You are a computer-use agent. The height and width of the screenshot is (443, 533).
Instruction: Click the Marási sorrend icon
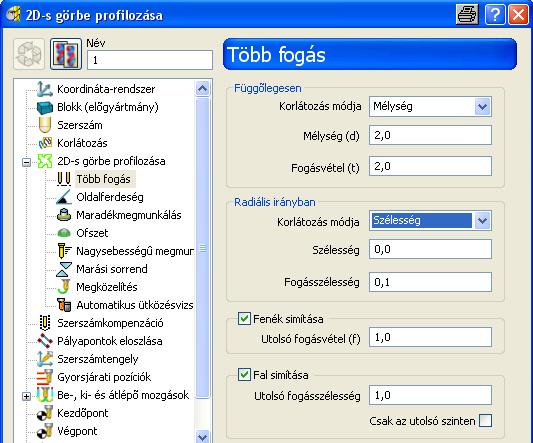tap(64, 269)
